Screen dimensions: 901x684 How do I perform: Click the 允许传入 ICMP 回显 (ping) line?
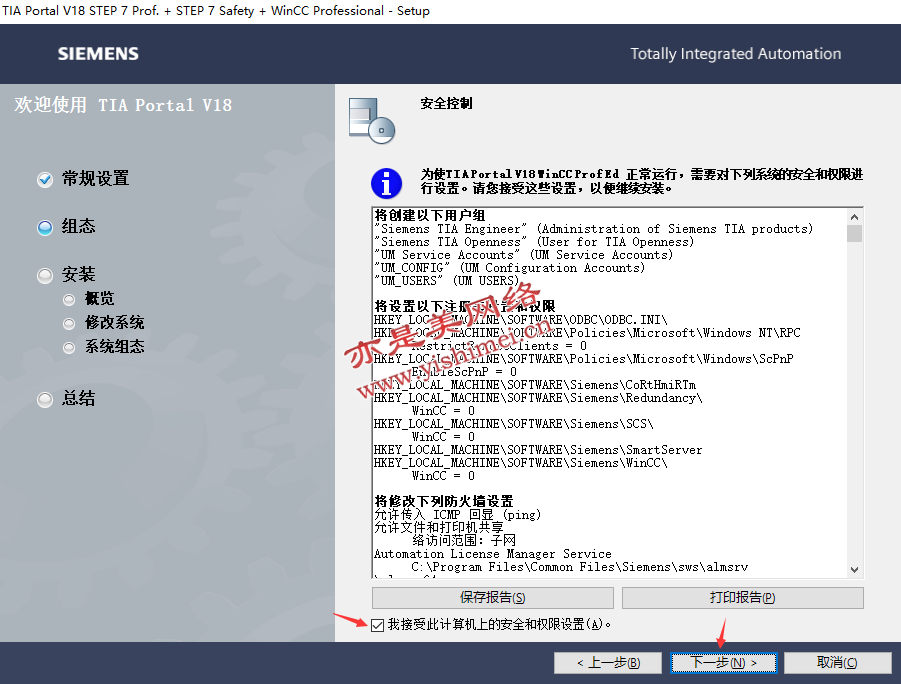(457, 514)
